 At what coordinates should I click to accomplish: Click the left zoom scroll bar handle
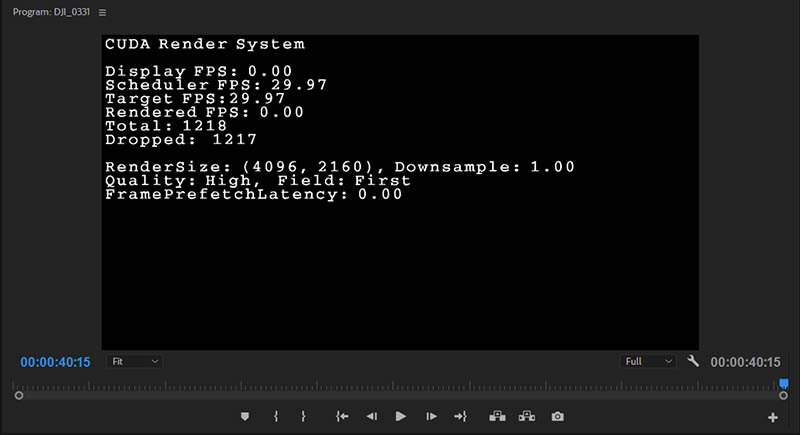(19, 395)
